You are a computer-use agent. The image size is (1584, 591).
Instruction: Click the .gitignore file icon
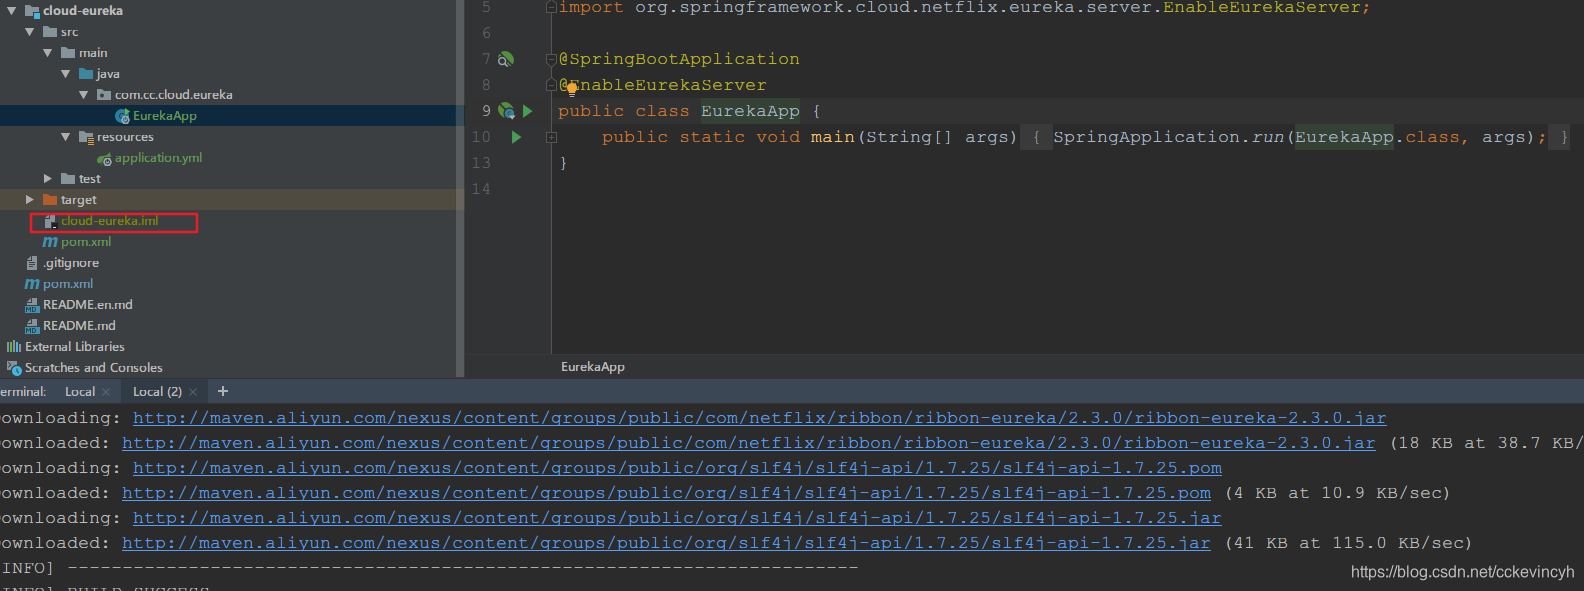[32, 263]
